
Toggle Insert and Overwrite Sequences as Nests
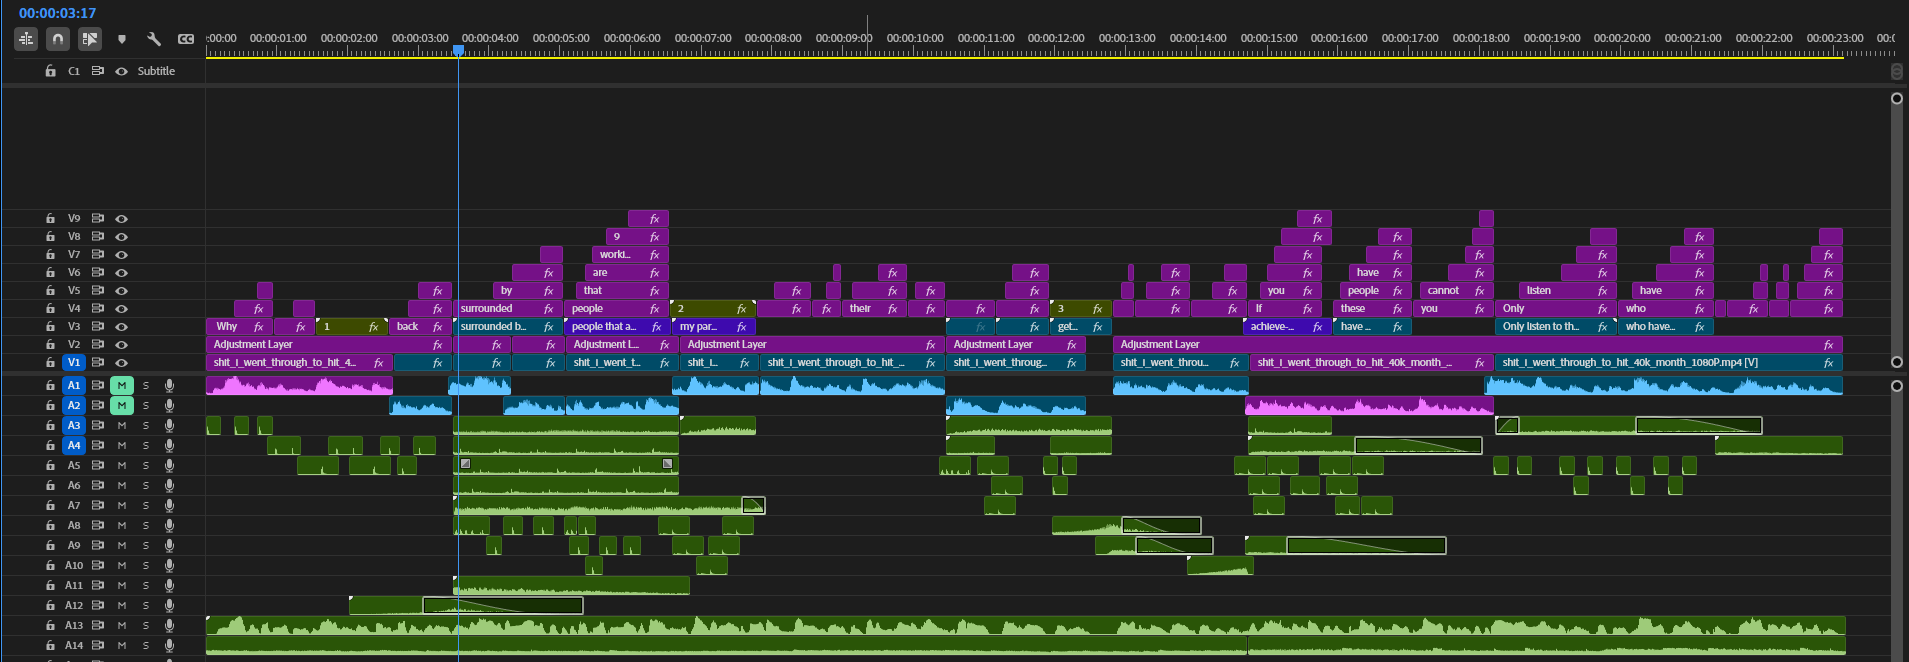26,39
